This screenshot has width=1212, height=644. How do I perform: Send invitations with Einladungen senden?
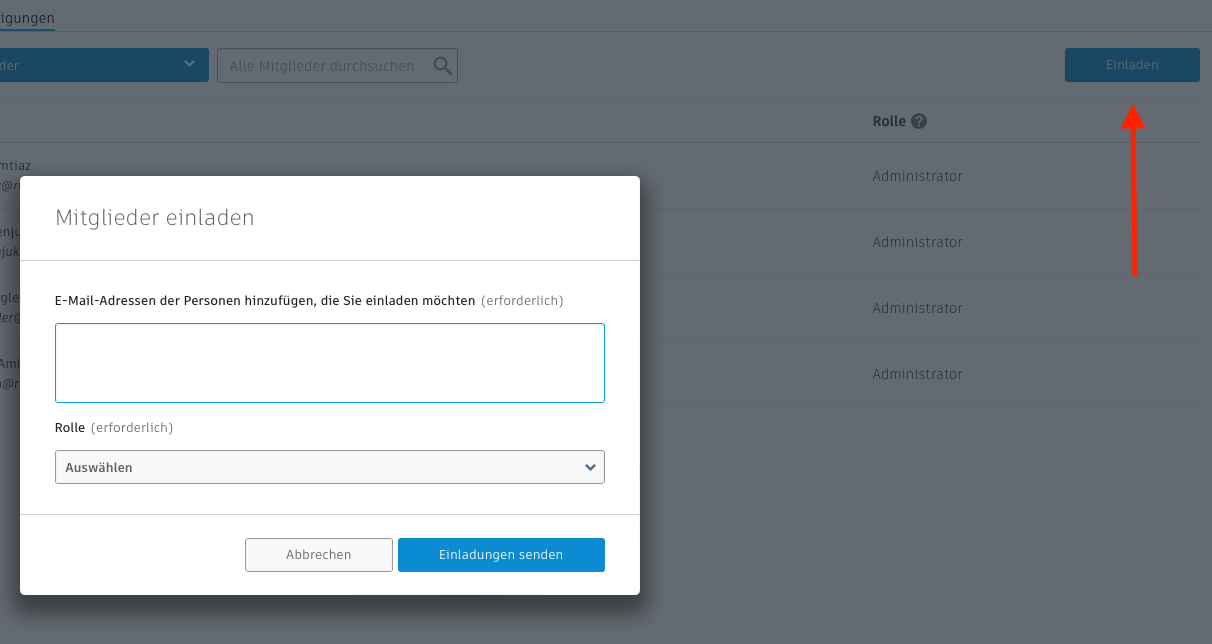pyautogui.click(x=501, y=555)
